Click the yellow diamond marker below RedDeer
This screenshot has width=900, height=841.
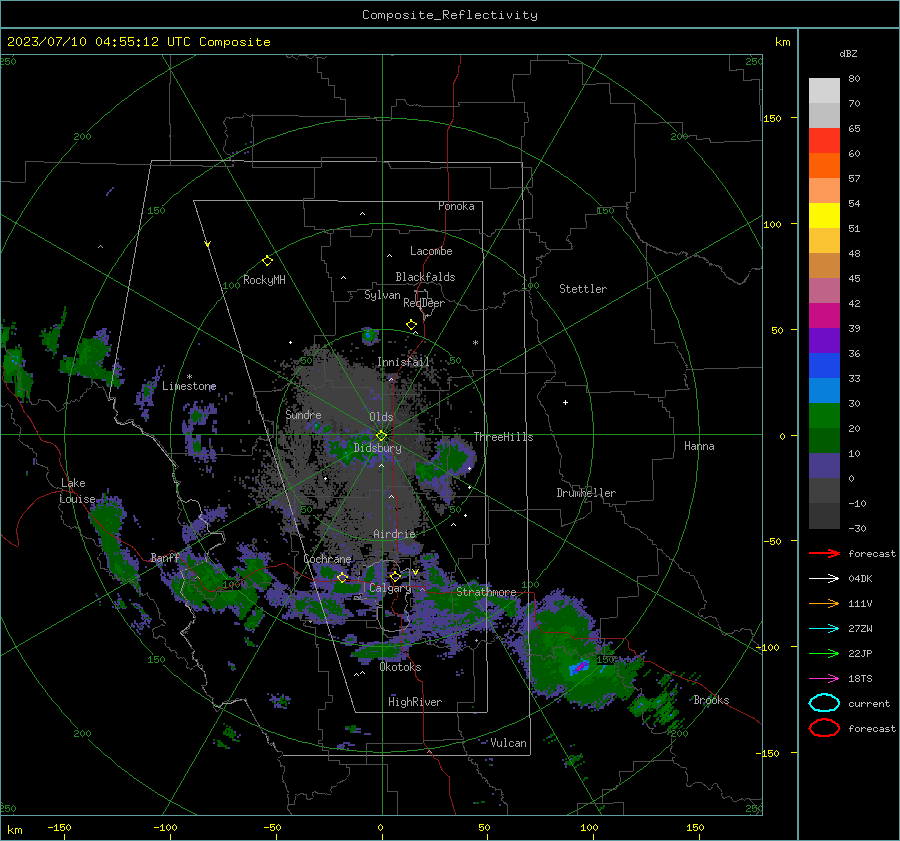411,325
